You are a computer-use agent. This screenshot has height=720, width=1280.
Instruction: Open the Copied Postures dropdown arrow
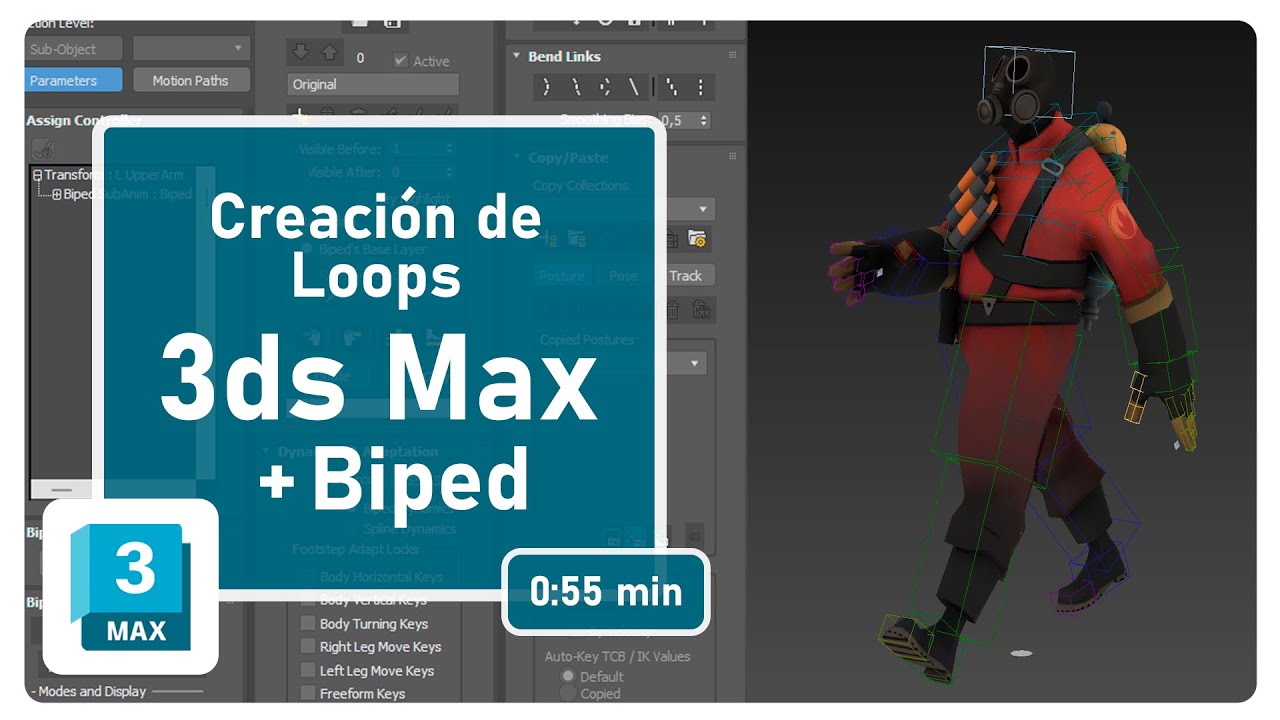694,363
